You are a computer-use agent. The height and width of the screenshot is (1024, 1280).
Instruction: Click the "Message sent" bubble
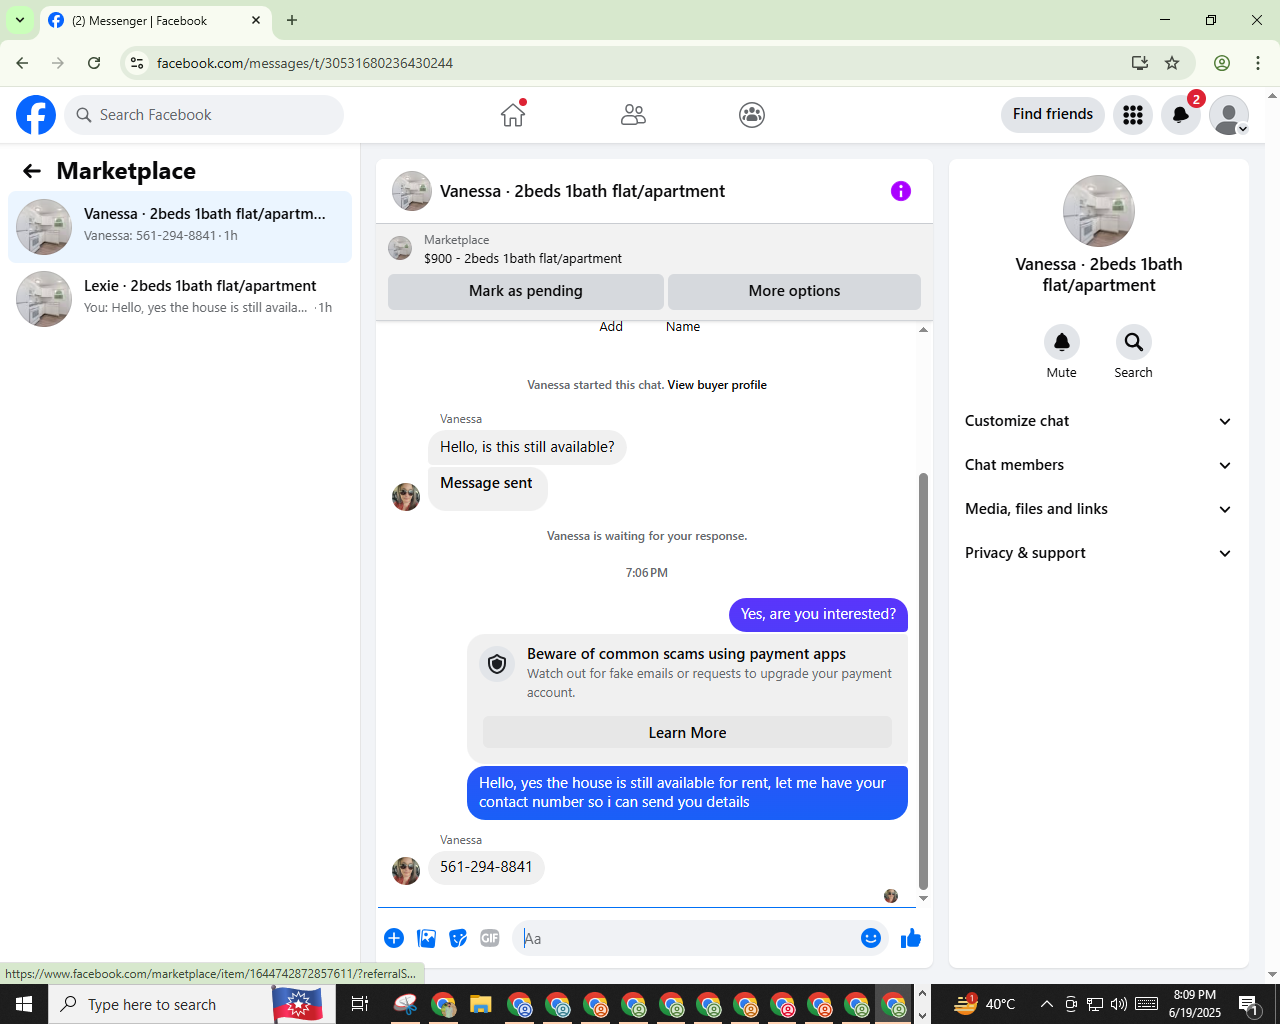[487, 487]
